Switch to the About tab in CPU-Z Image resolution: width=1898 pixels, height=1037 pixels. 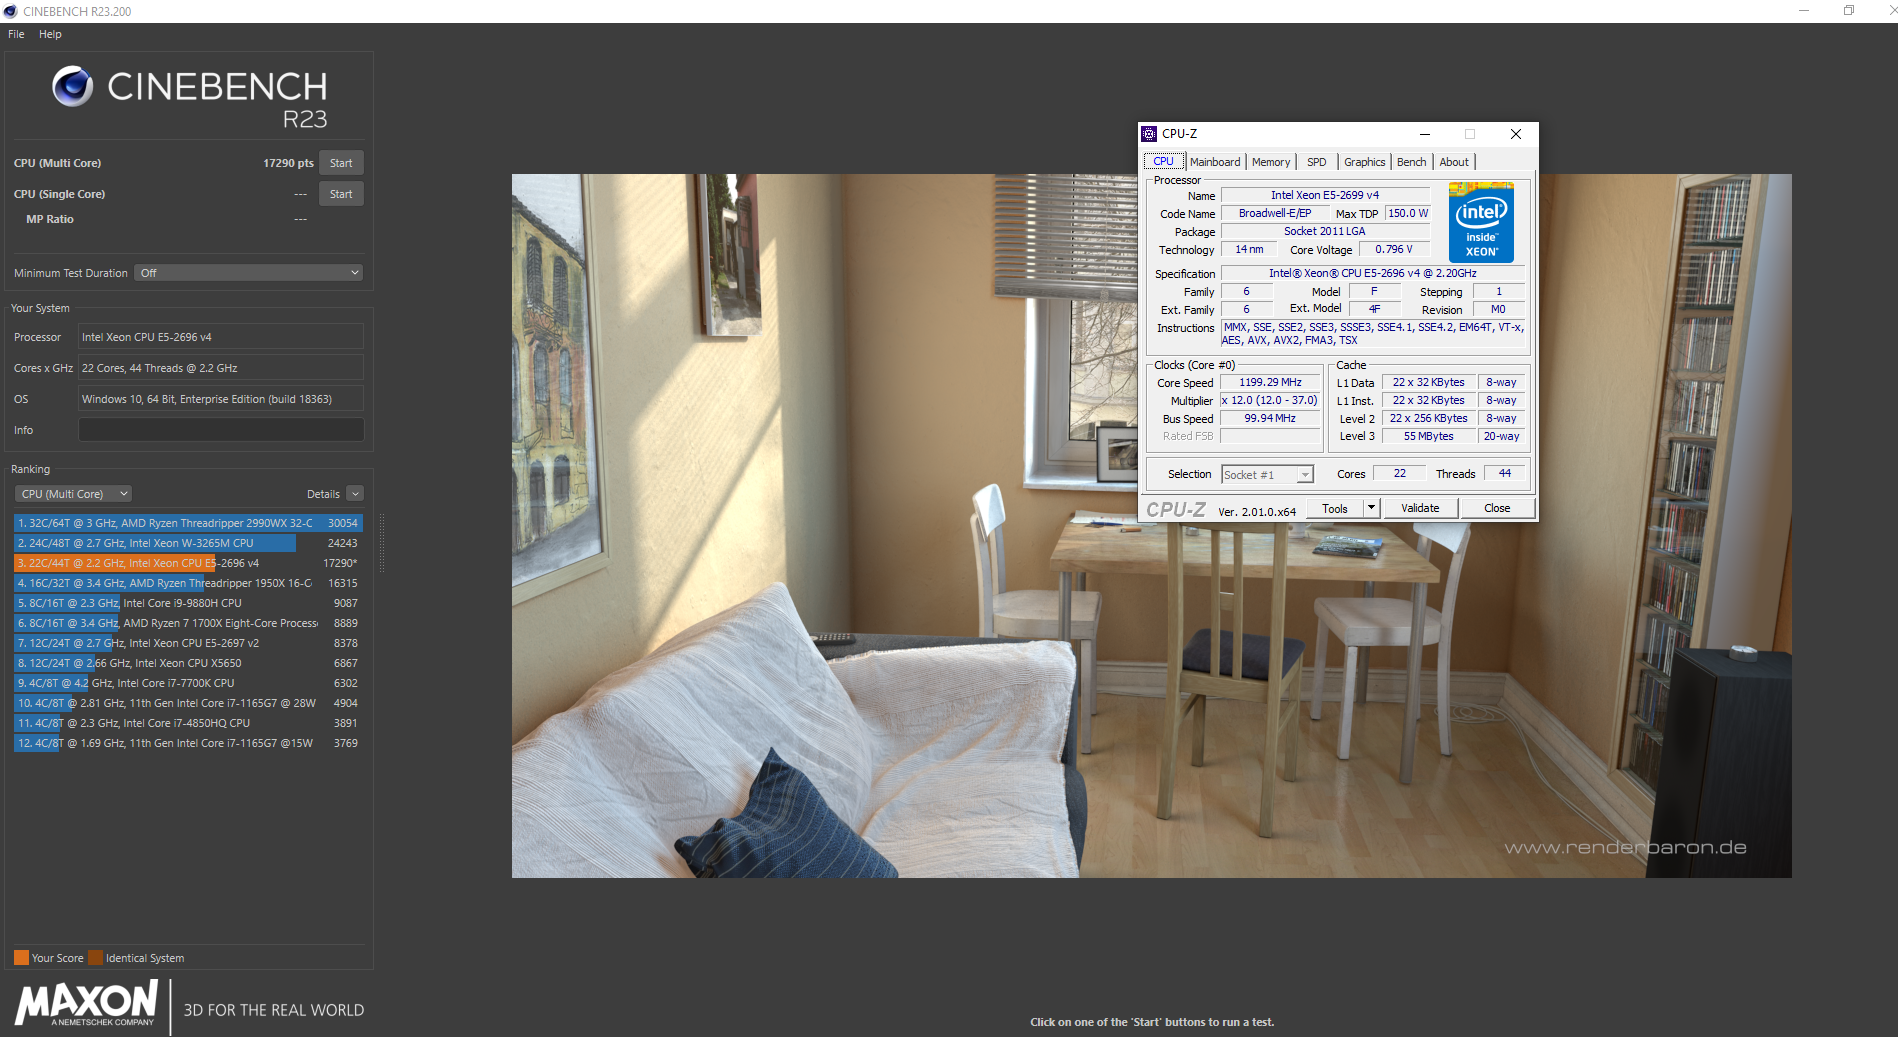coord(1454,162)
